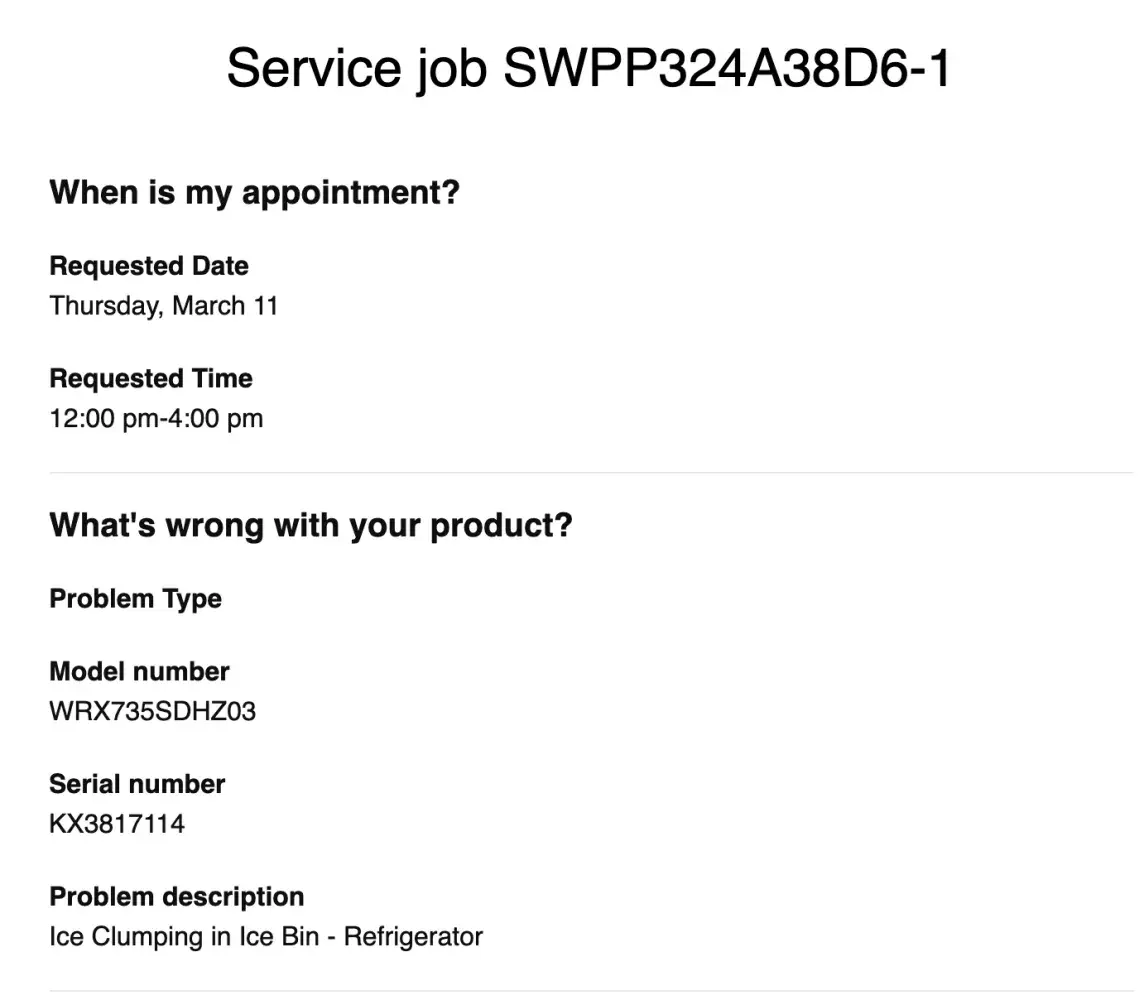This screenshot has width=1144, height=1000.
Task: Click the word Refrigerator in the description
Action: point(413,937)
